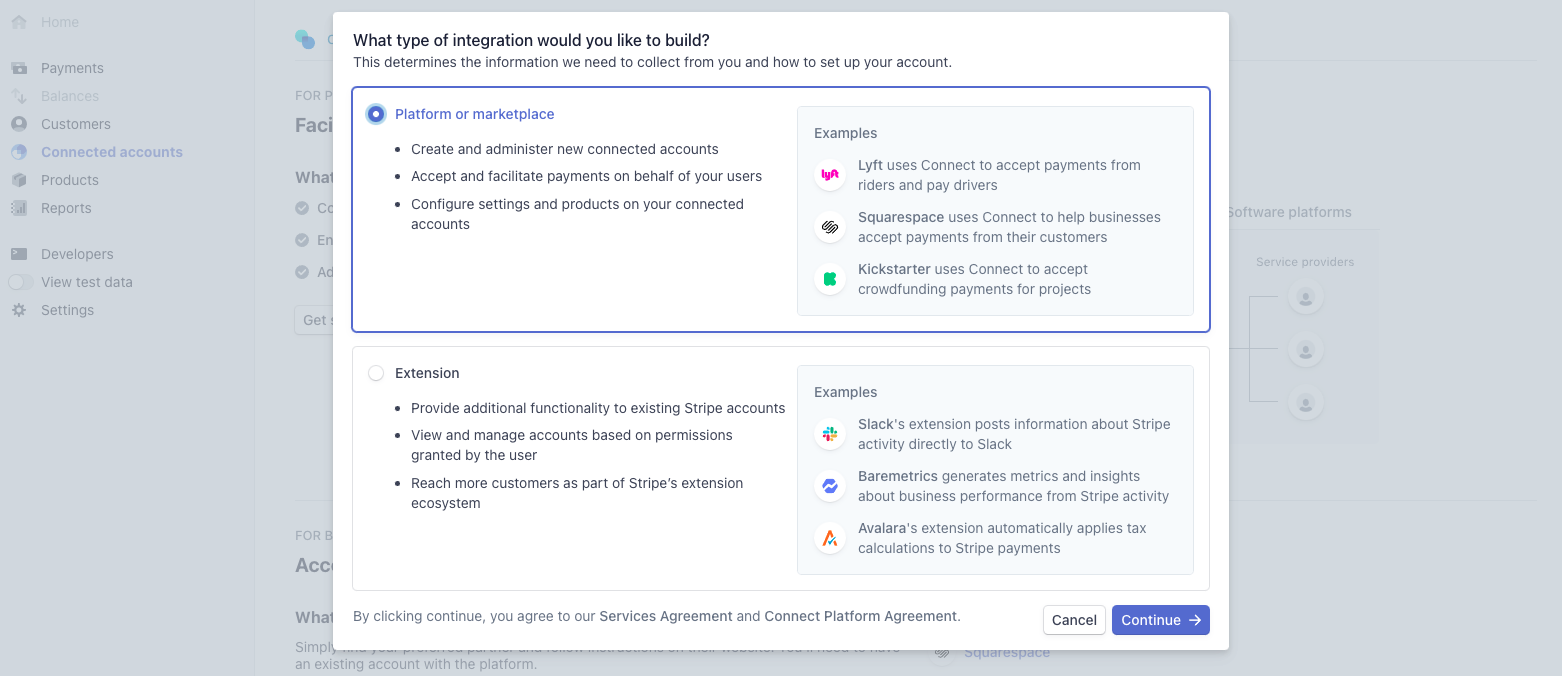Viewport: 1562px width, 676px height.
Task: Click the Connected accounts globe icon
Action: pos(19,152)
